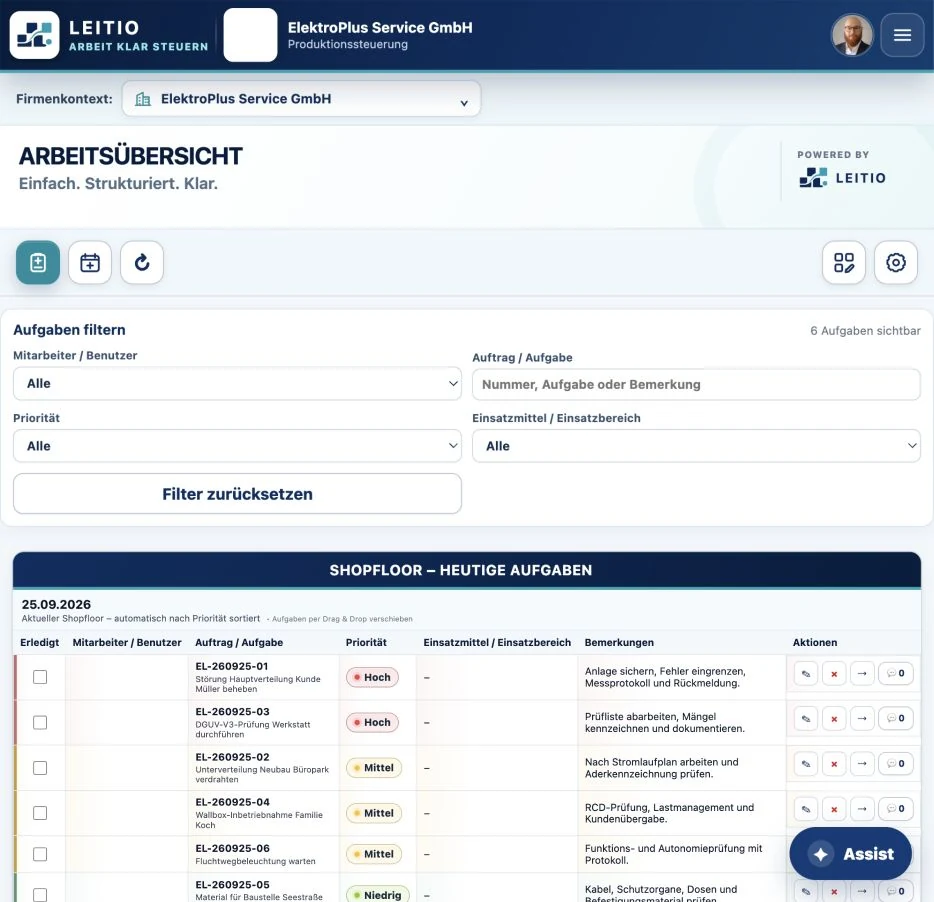Click the Erledigt column header
The width and height of the screenshot is (934, 902).
(39, 642)
